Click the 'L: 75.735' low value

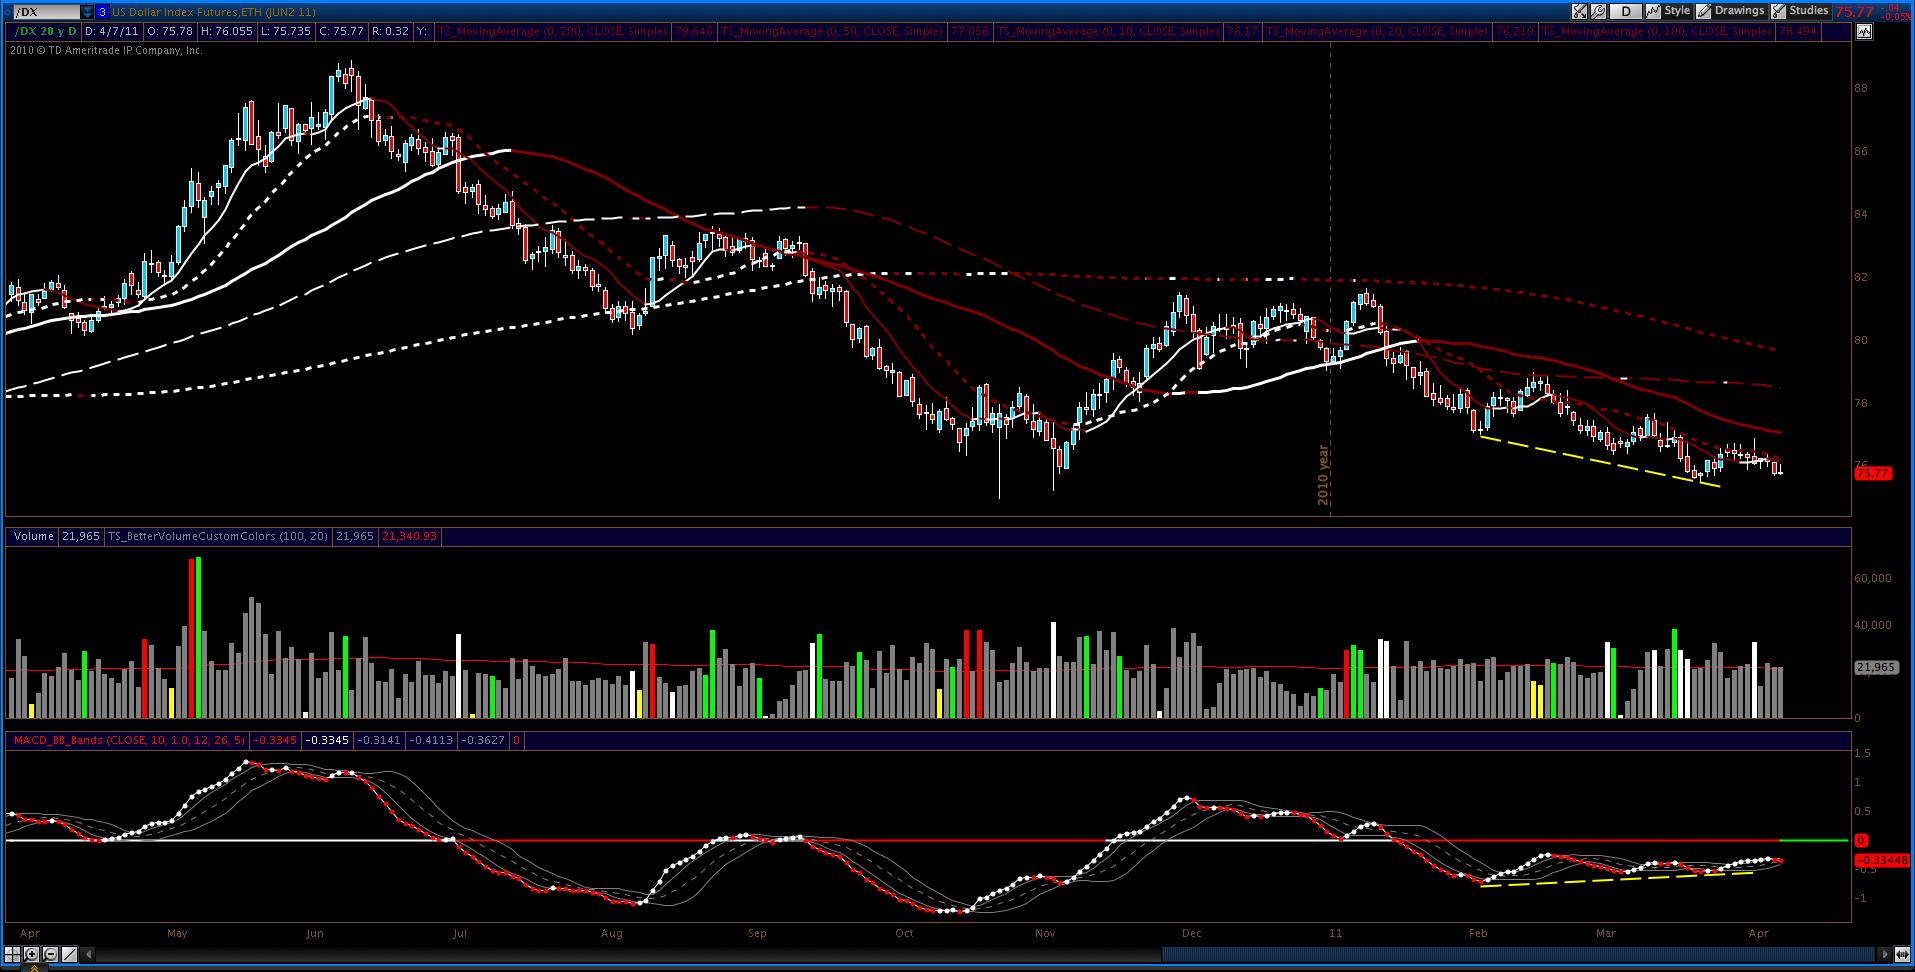(285, 31)
